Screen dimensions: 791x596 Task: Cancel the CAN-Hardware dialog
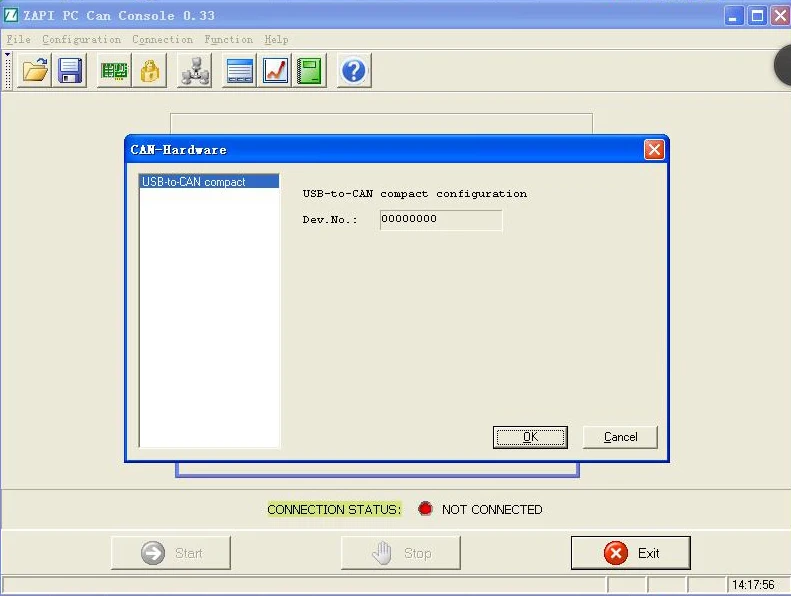[620, 437]
